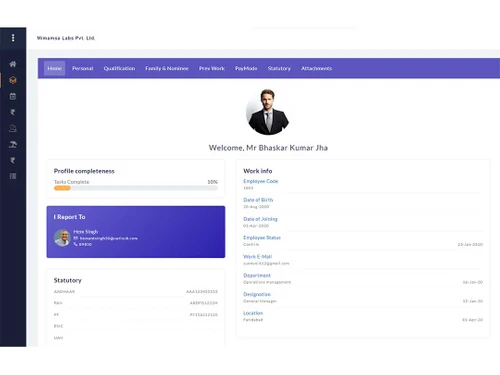The width and height of the screenshot is (500, 375).
Task: Click the Work info heading
Action: 258,171
